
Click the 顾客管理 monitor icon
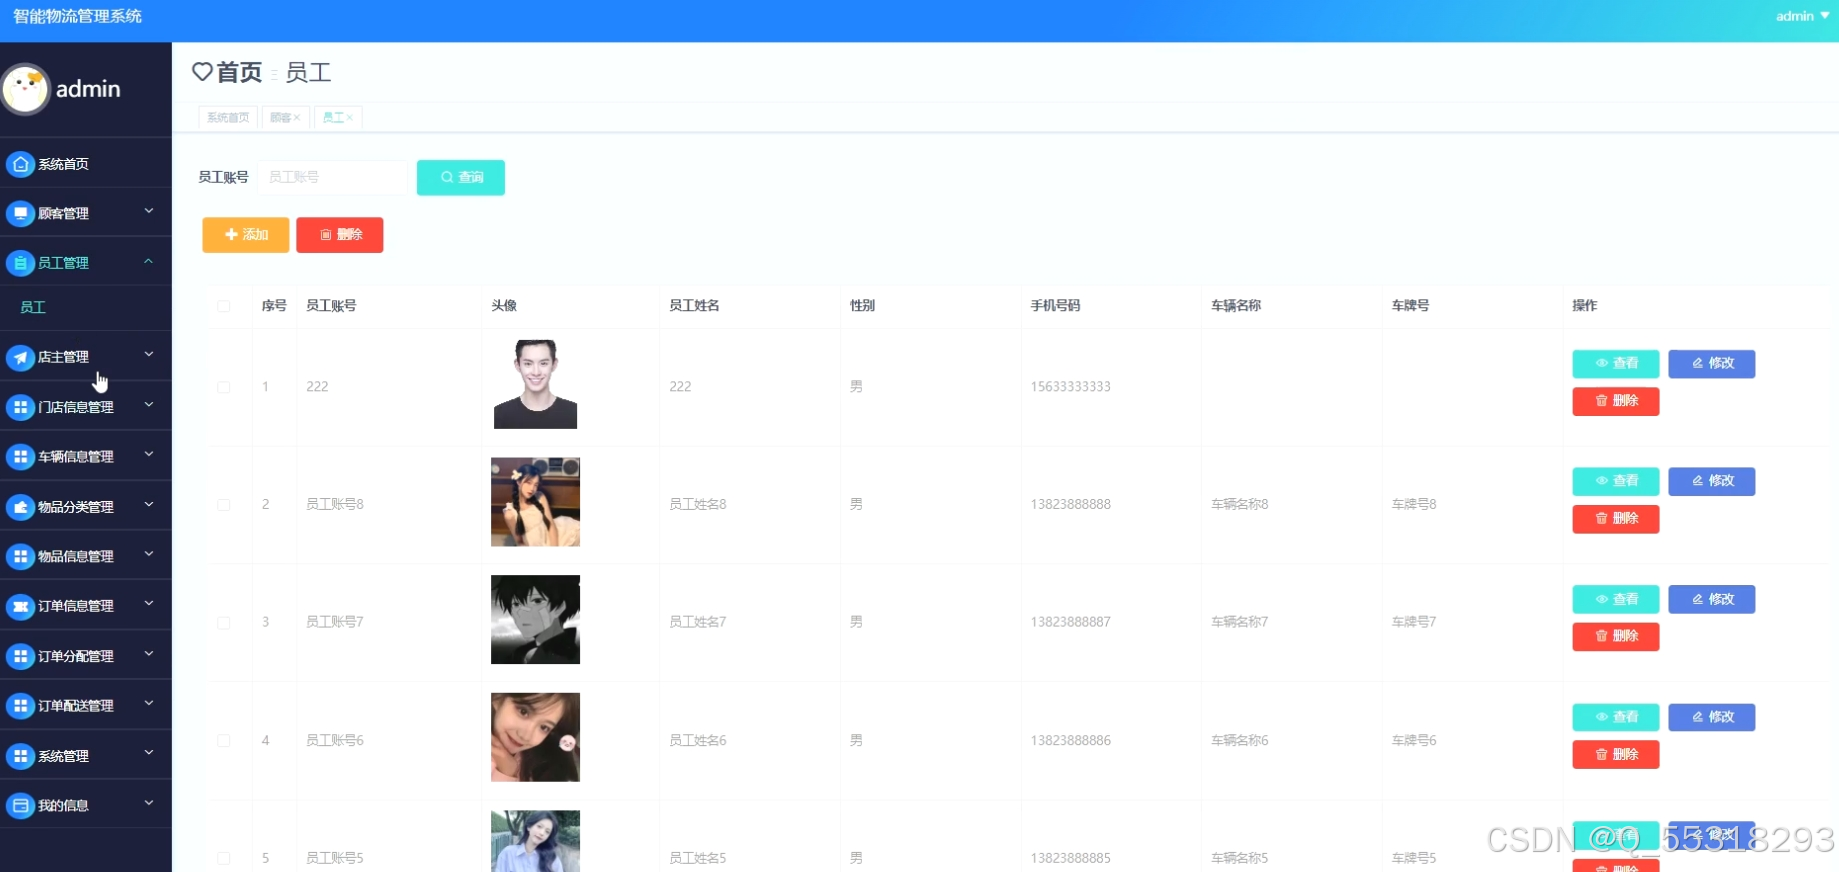20,213
